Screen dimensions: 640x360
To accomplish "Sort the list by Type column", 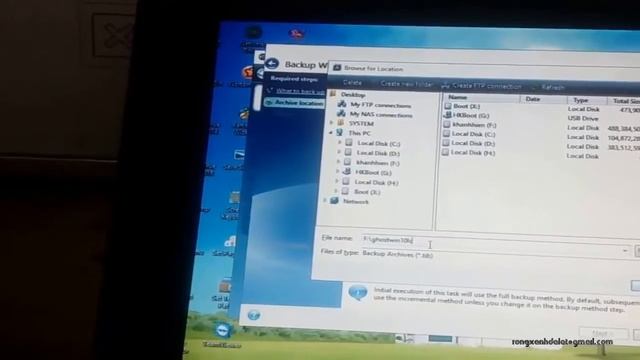I will (x=586, y=100).
